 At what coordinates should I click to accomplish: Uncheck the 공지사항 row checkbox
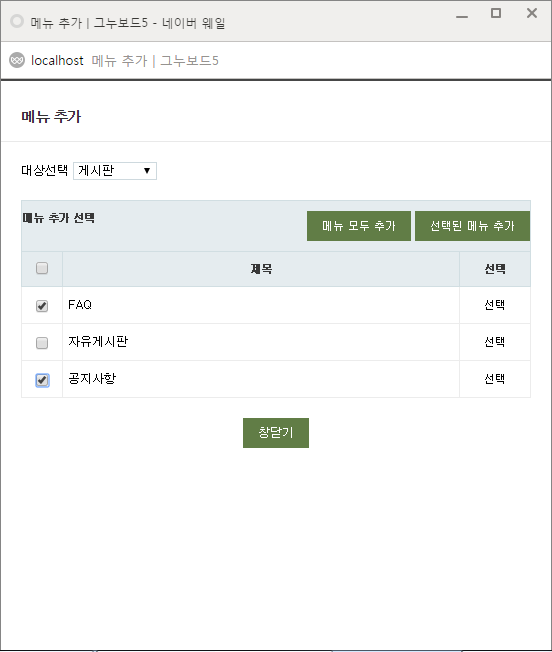coord(42,380)
